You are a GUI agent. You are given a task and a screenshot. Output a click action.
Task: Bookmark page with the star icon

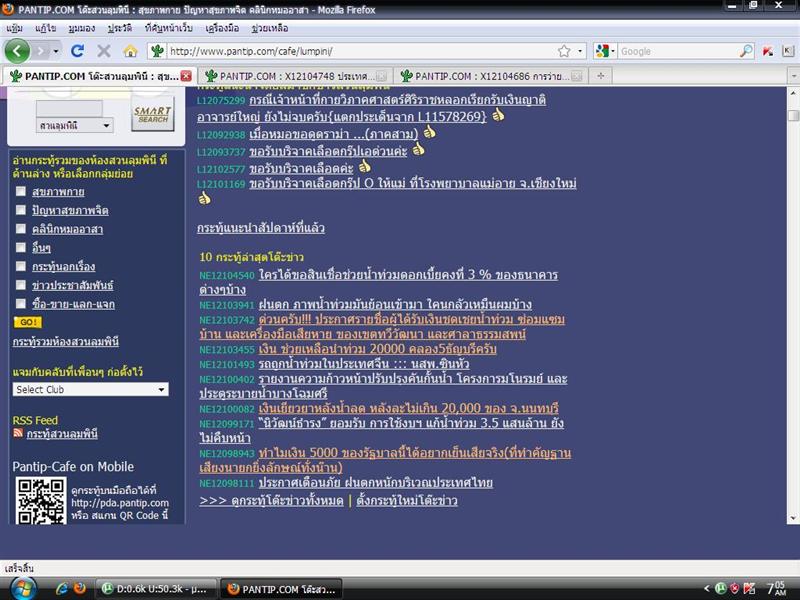[564, 51]
